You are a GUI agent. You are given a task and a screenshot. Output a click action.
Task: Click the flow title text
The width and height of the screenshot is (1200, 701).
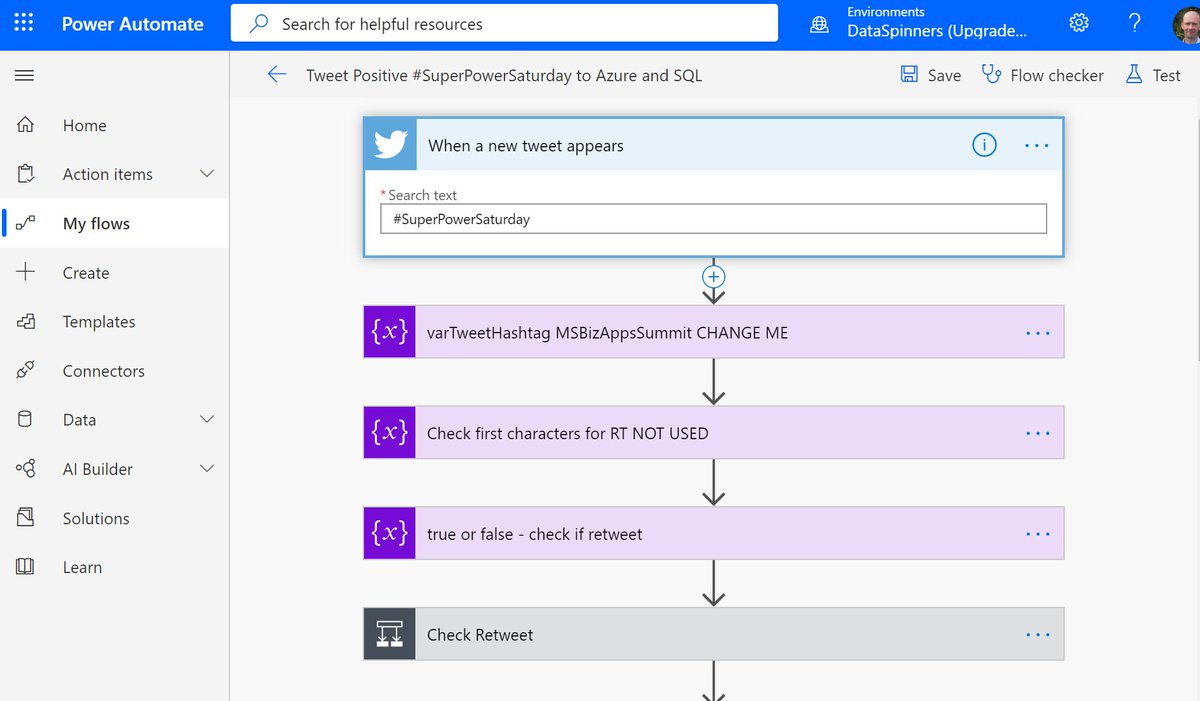pos(504,75)
